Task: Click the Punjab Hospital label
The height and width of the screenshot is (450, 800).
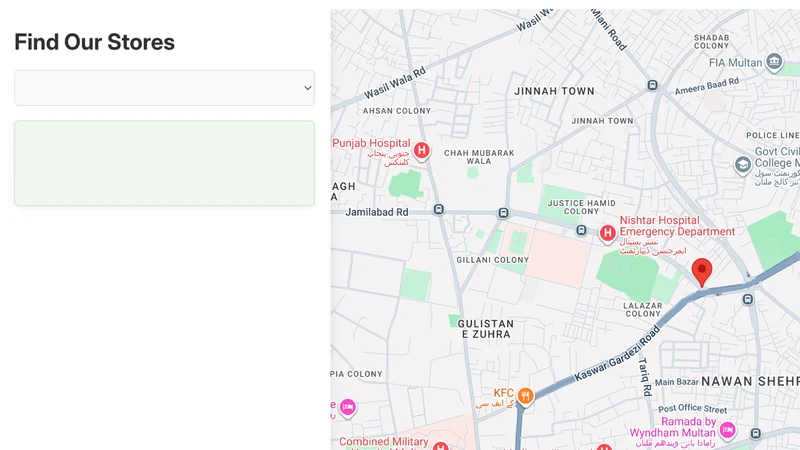Action: pyautogui.click(x=371, y=143)
